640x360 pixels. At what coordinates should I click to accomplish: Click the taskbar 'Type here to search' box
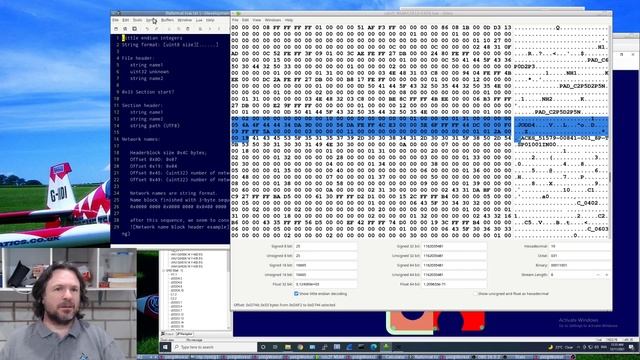click(x=214, y=347)
